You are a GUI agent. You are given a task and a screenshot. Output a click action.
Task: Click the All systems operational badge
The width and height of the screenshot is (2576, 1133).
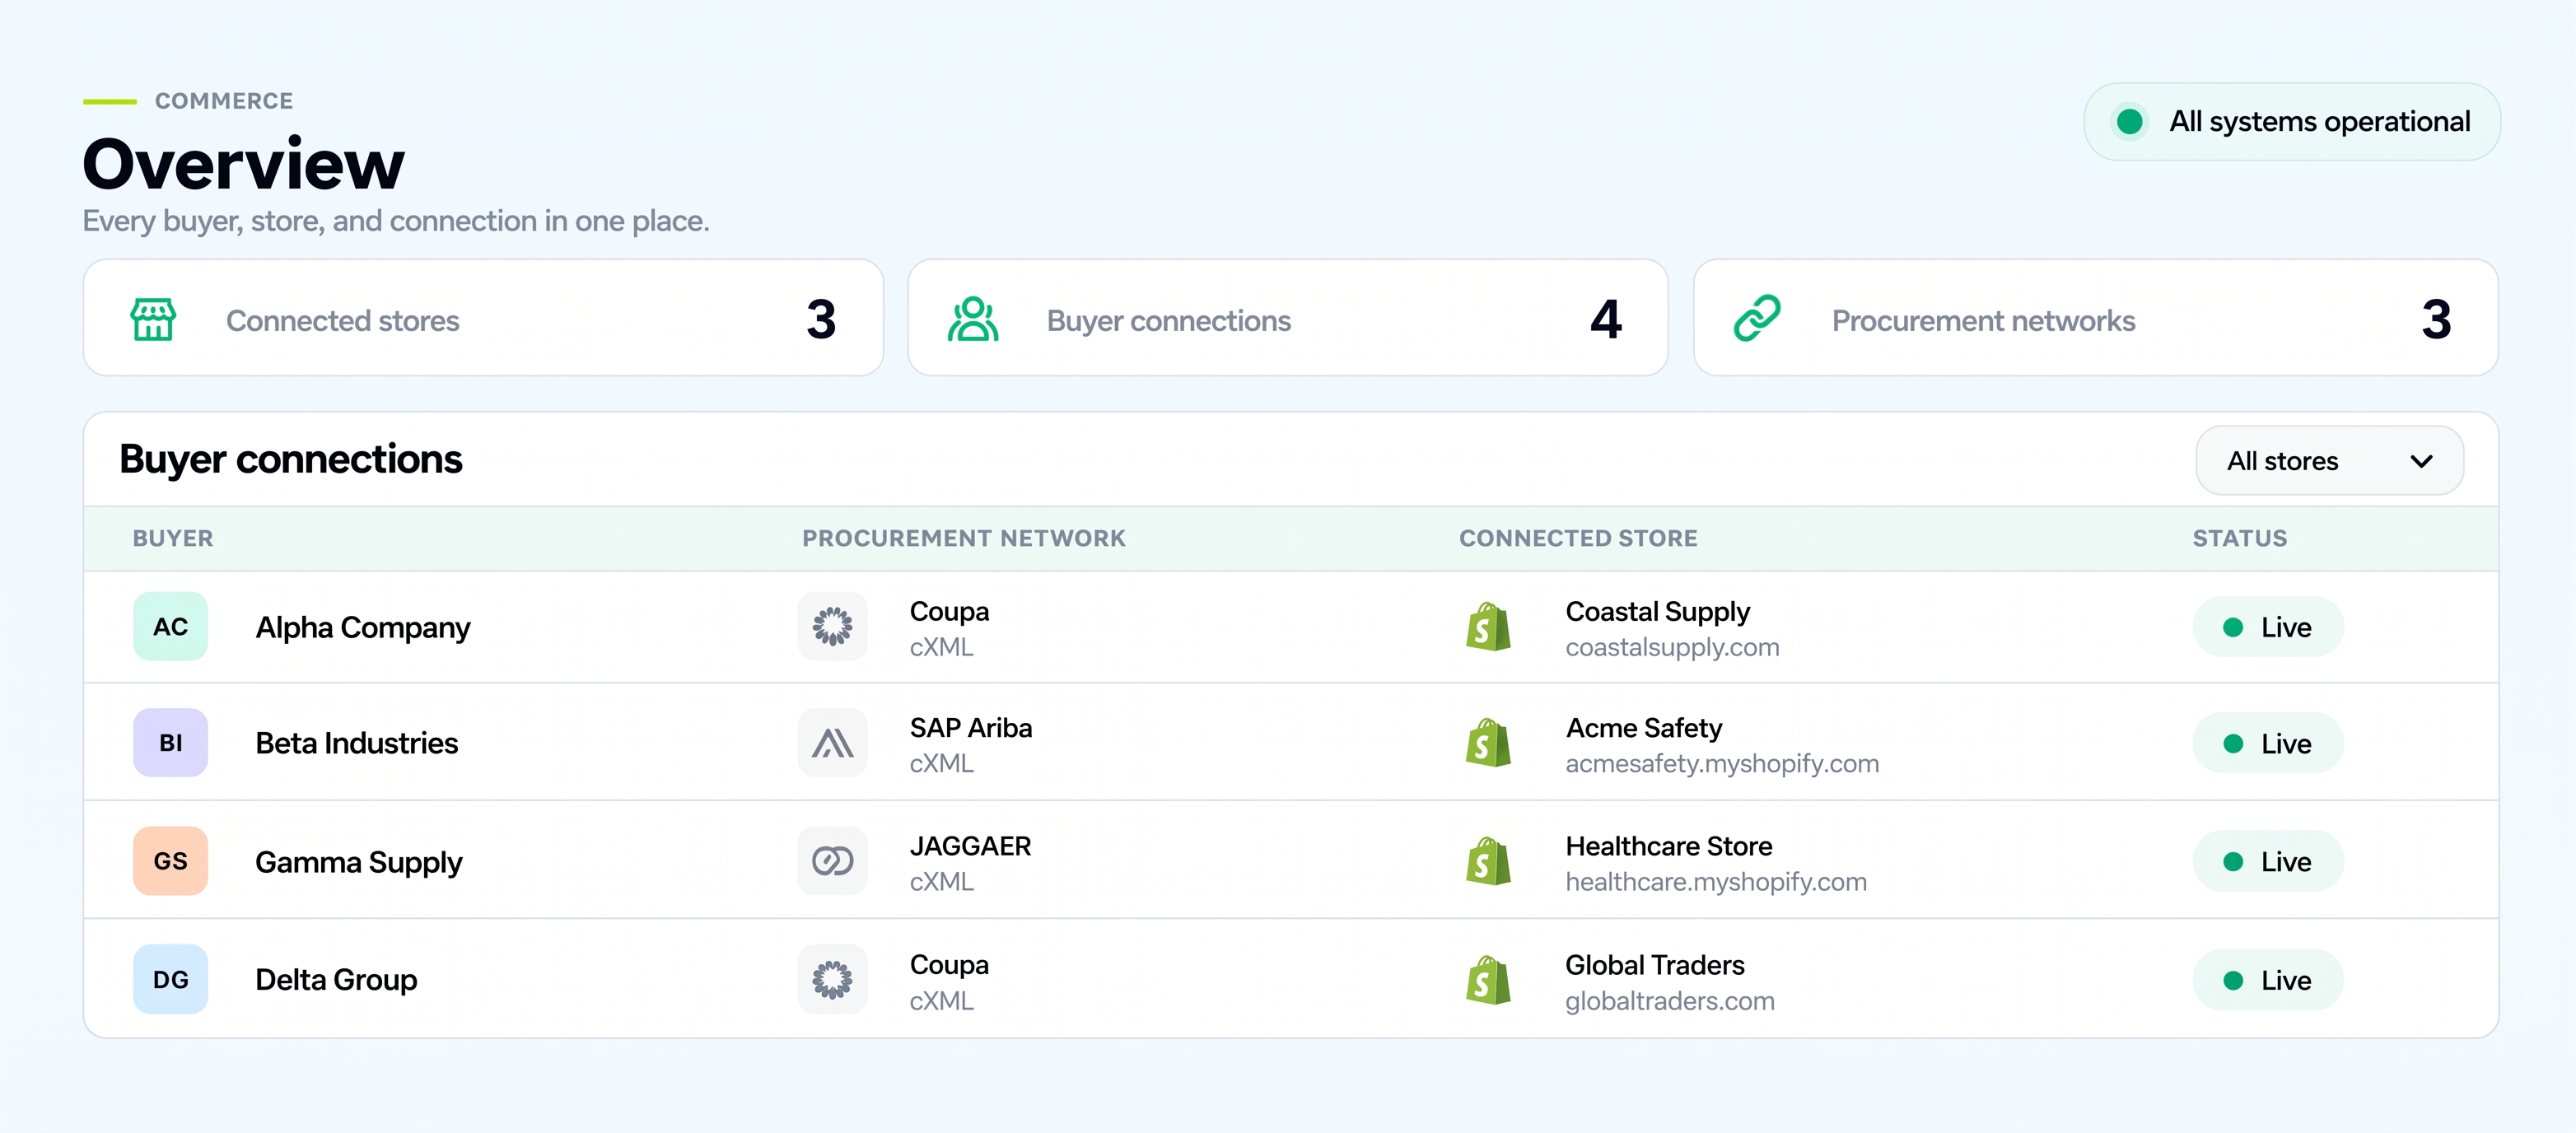(2292, 122)
